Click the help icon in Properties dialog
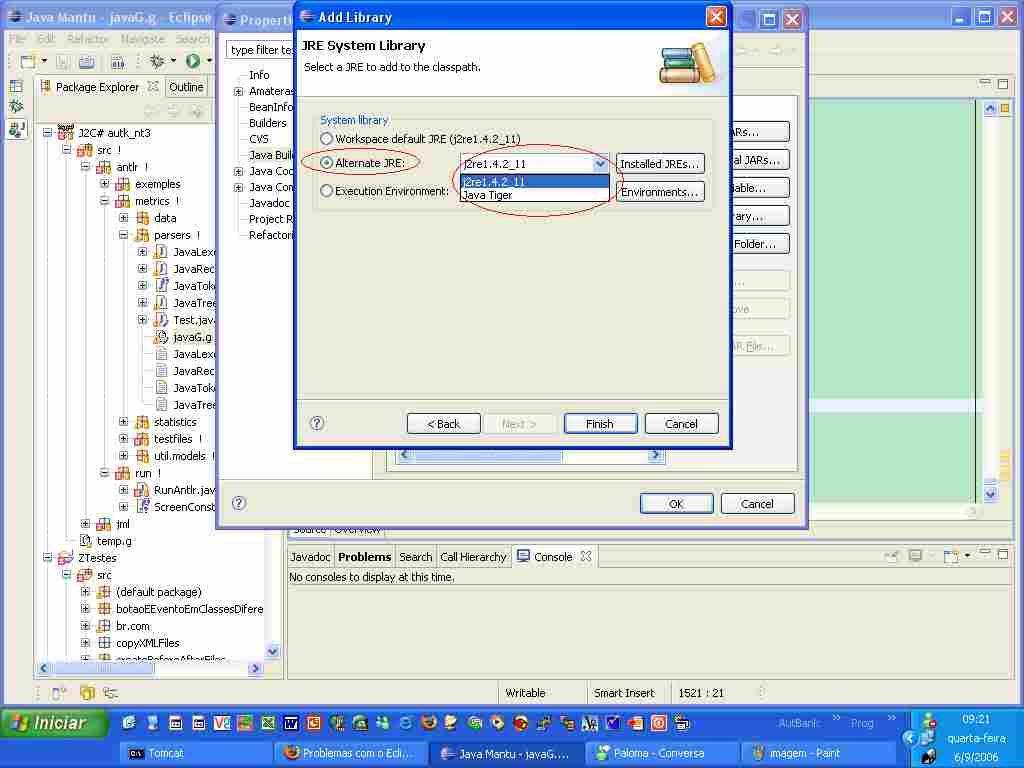Screen dimensions: 1024x768 pos(239,503)
